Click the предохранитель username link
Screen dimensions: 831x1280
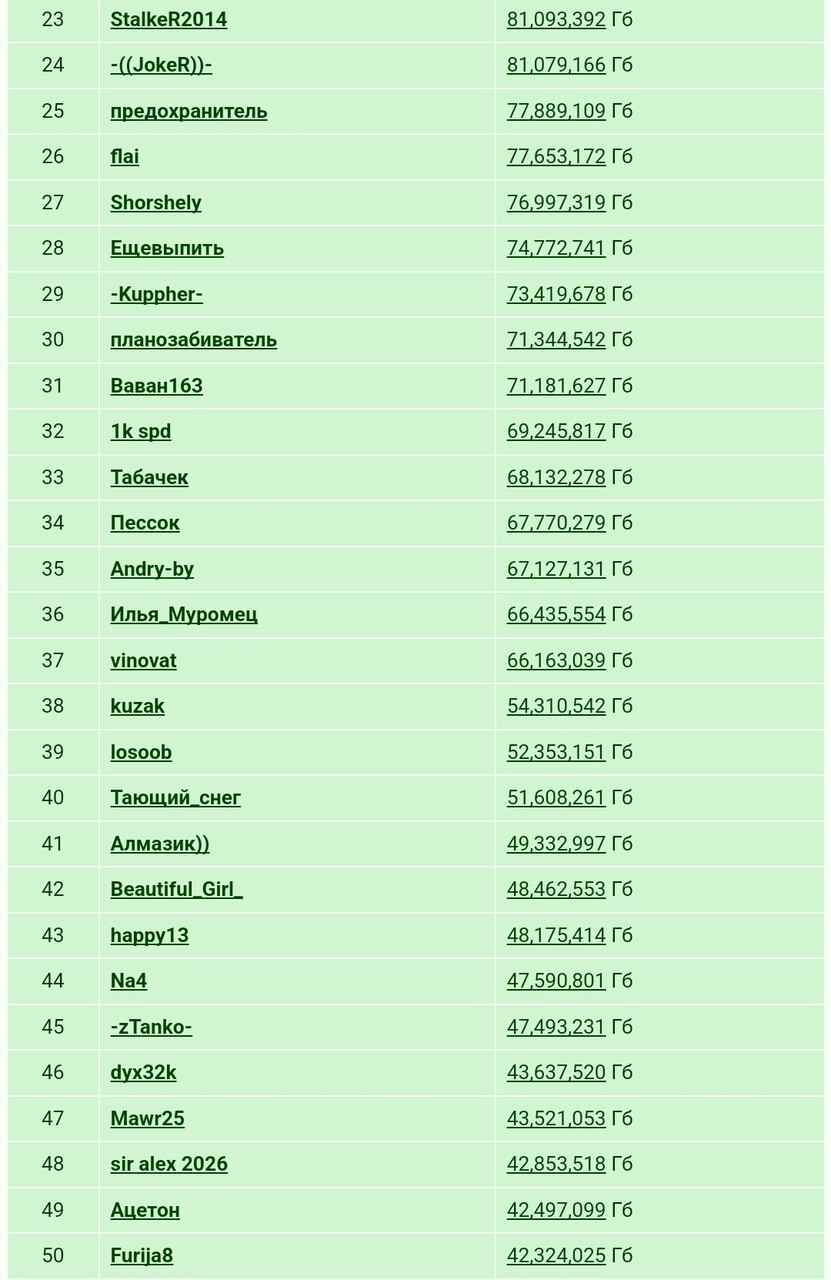coord(189,111)
